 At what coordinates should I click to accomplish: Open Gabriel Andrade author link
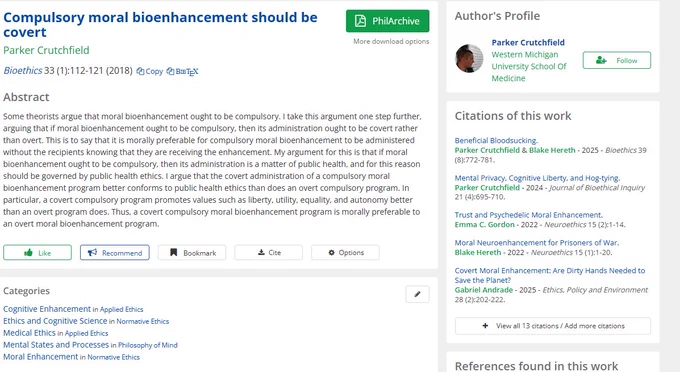pyautogui.click(x=484, y=290)
